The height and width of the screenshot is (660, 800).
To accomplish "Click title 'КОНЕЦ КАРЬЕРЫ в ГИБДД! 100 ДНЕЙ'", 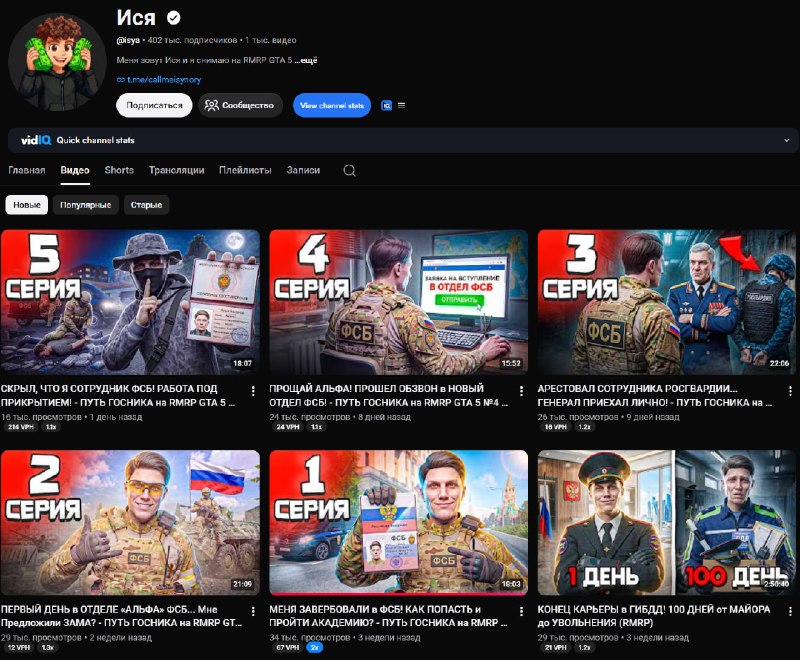I will (654, 616).
